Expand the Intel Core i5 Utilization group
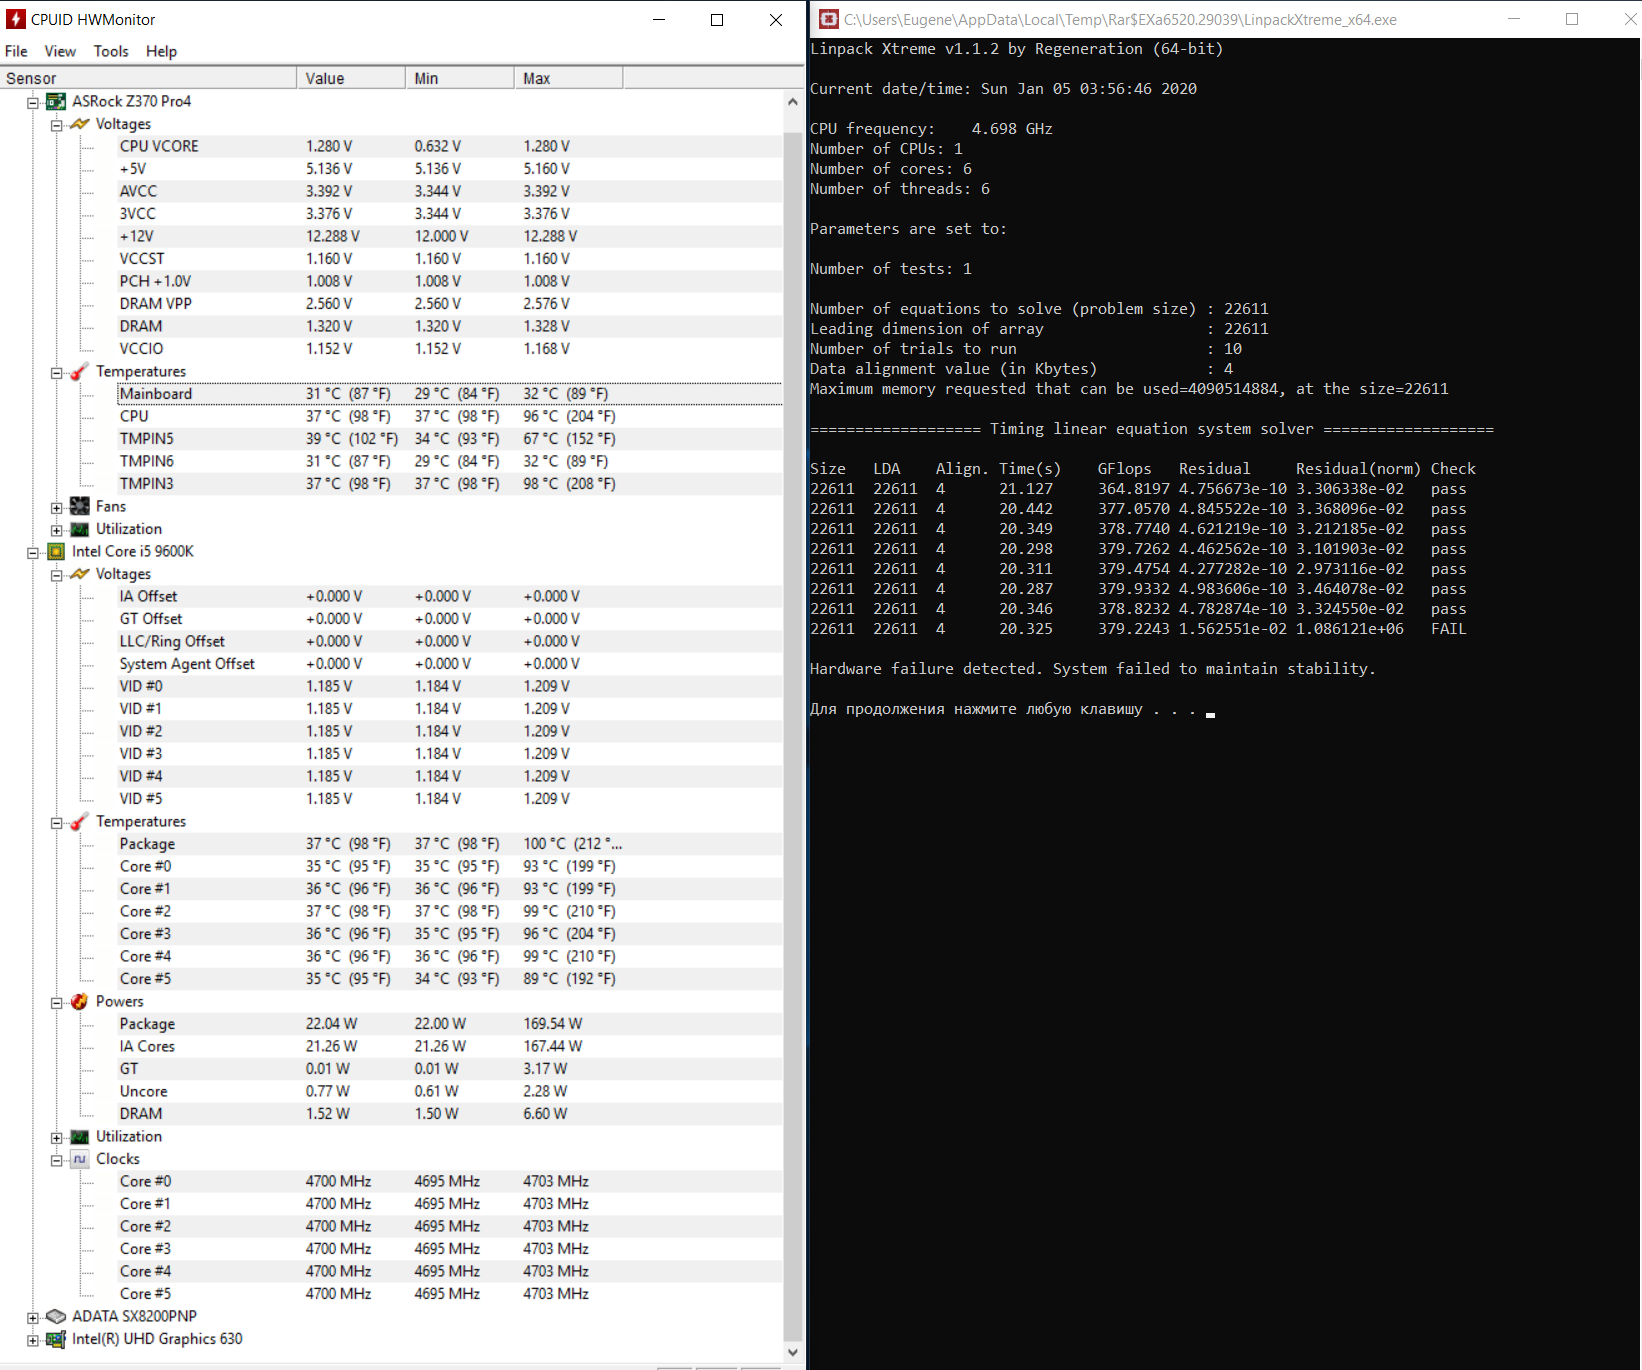 pyautogui.click(x=57, y=1138)
